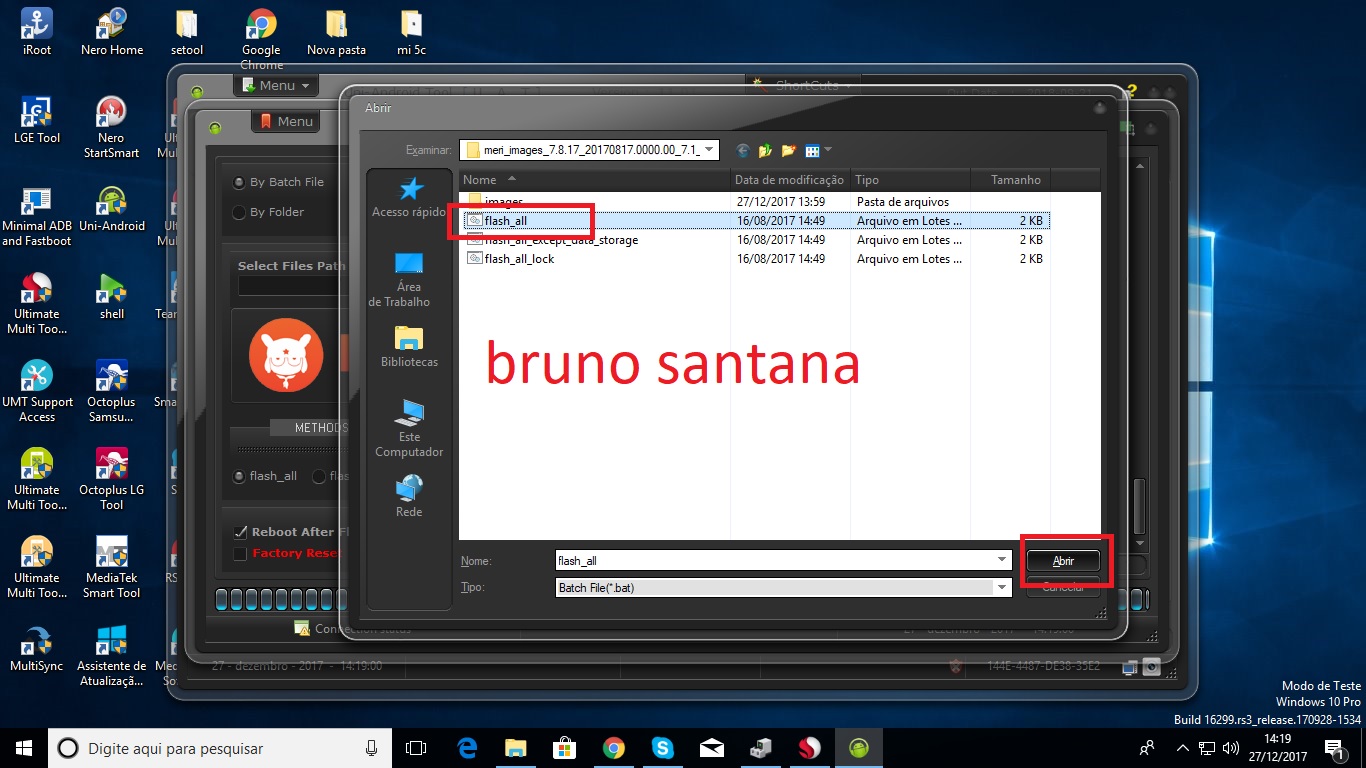The width and height of the screenshot is (1366, 768).
Task: Toggle the Reboot After Flash checkbox
Action: point(240,532)
